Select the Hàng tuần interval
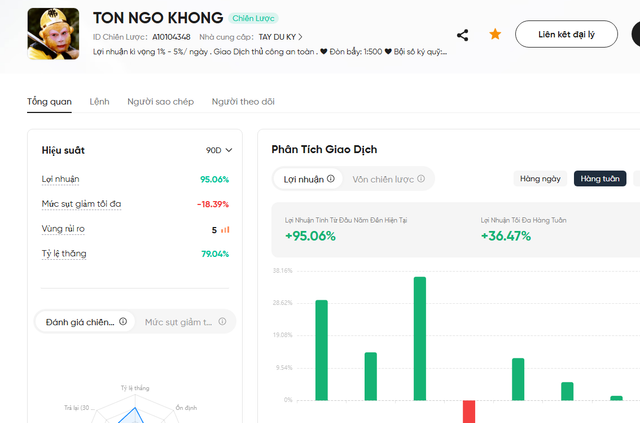This screenshot has width=640, height=423. click(600, 178)
